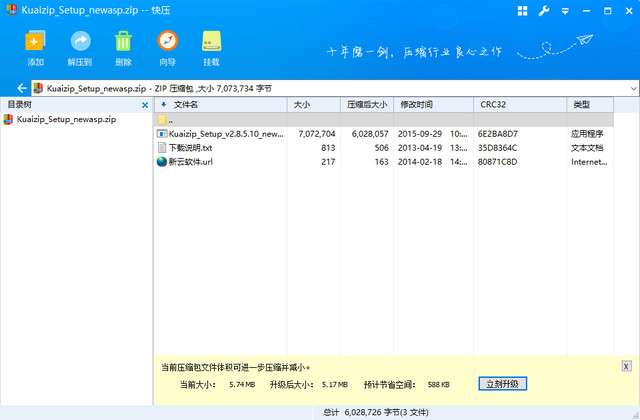640x420 pixels.
Task: Open the wrench settings icon
Action: click(x=544, y=11)
